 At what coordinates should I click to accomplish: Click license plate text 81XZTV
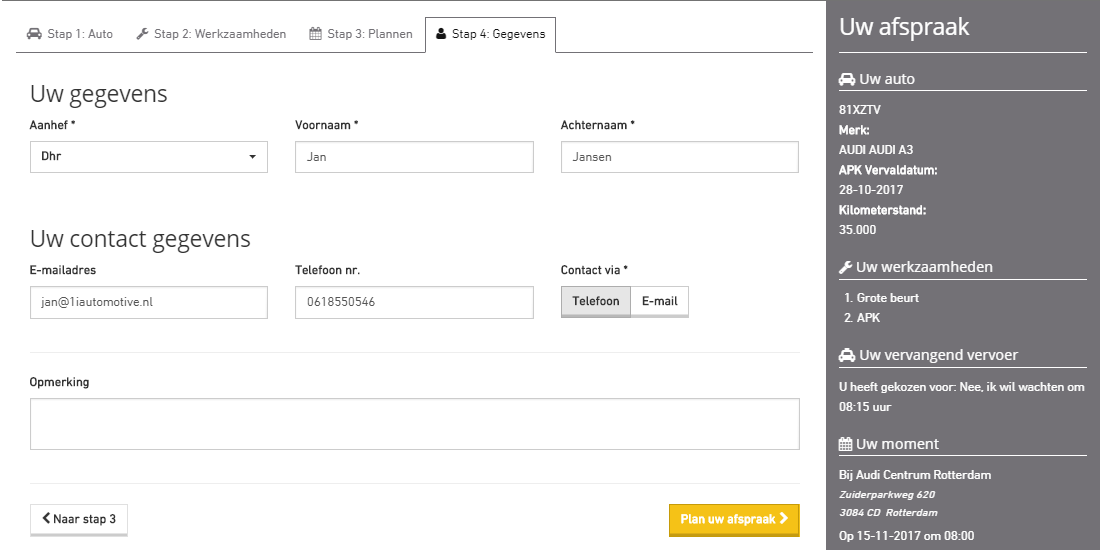860,110
